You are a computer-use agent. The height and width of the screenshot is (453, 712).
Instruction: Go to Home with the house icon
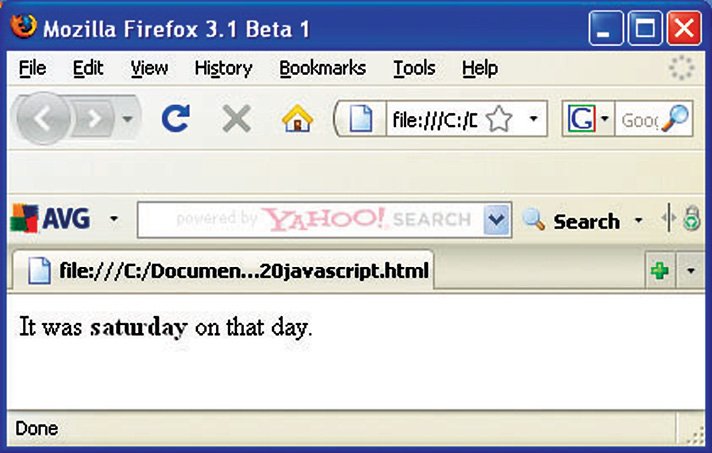click(x=297, y=118)
